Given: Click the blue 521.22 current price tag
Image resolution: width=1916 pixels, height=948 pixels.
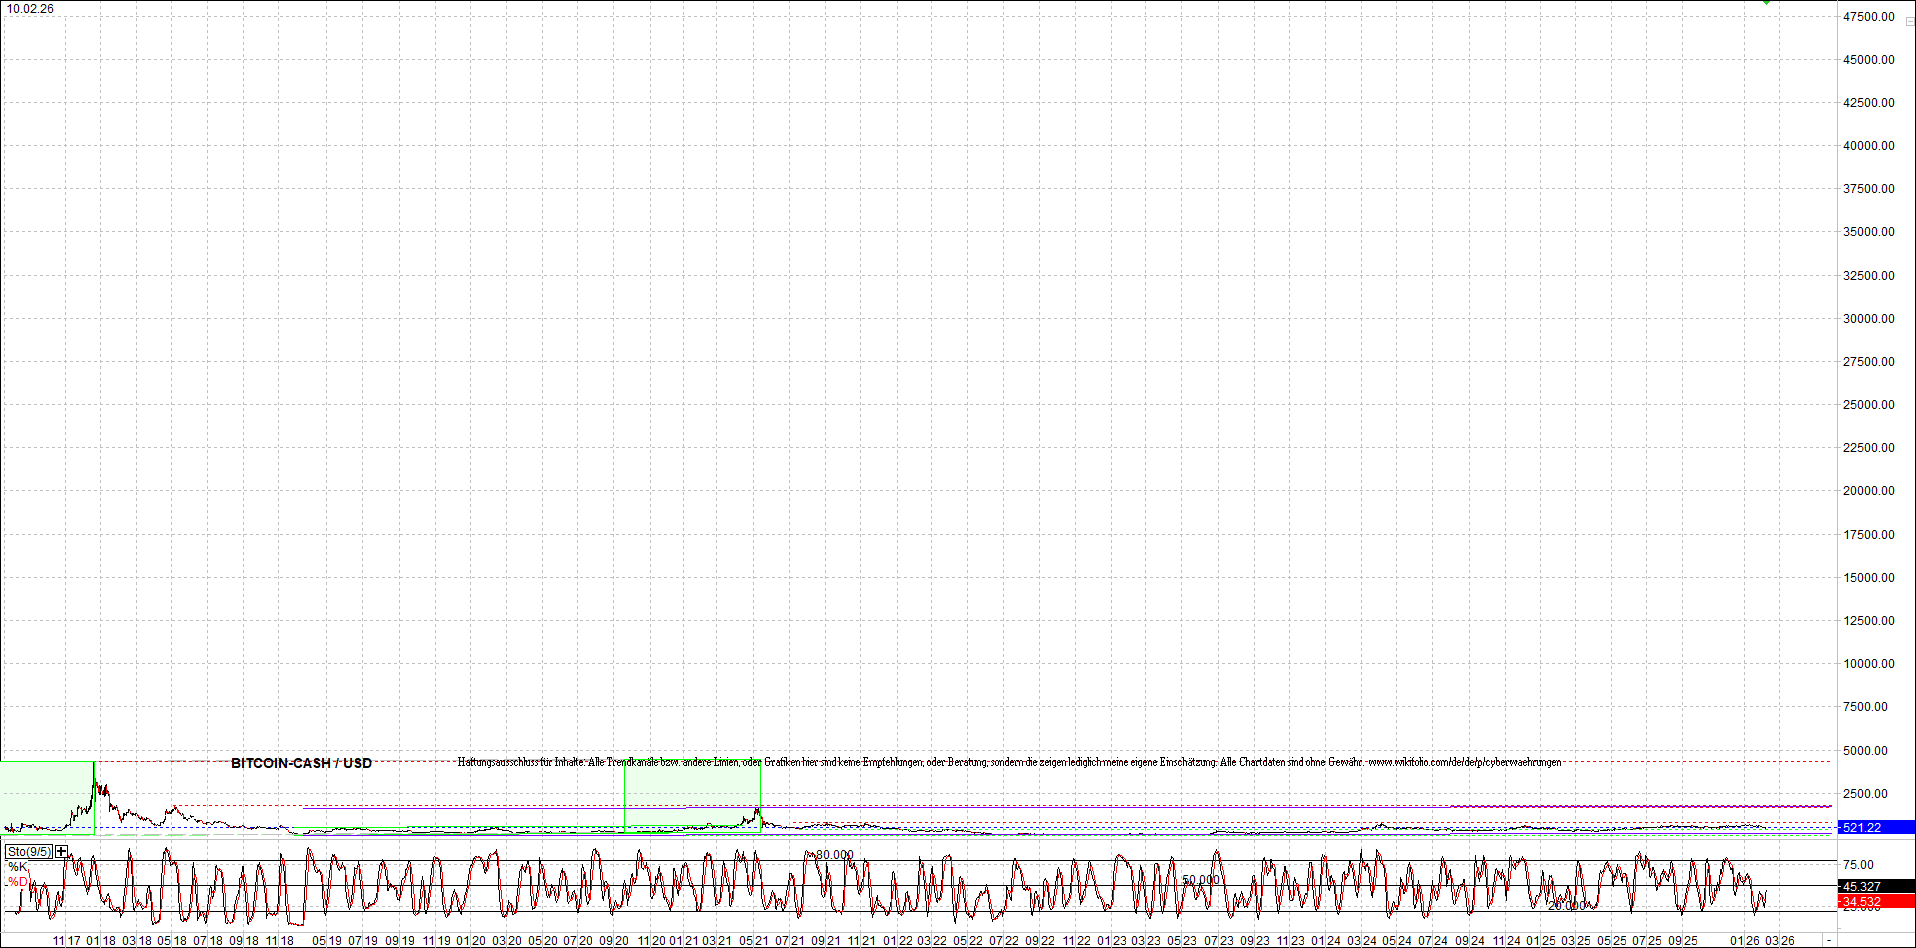Looking at the screenshot, I should coord(1875,828).
